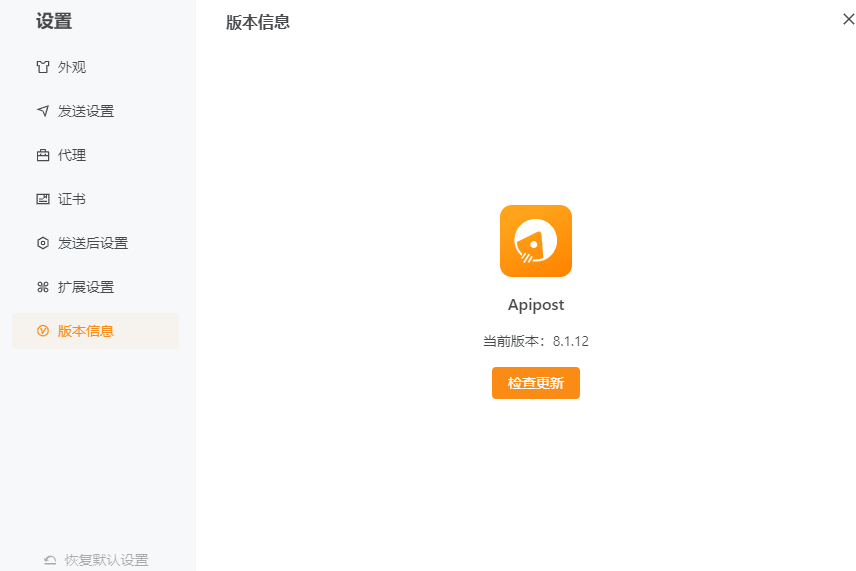Viewport: 856px width, 571px height.
Task: Click the certificate icon beside 证书
Action: (x=43, y=199)
